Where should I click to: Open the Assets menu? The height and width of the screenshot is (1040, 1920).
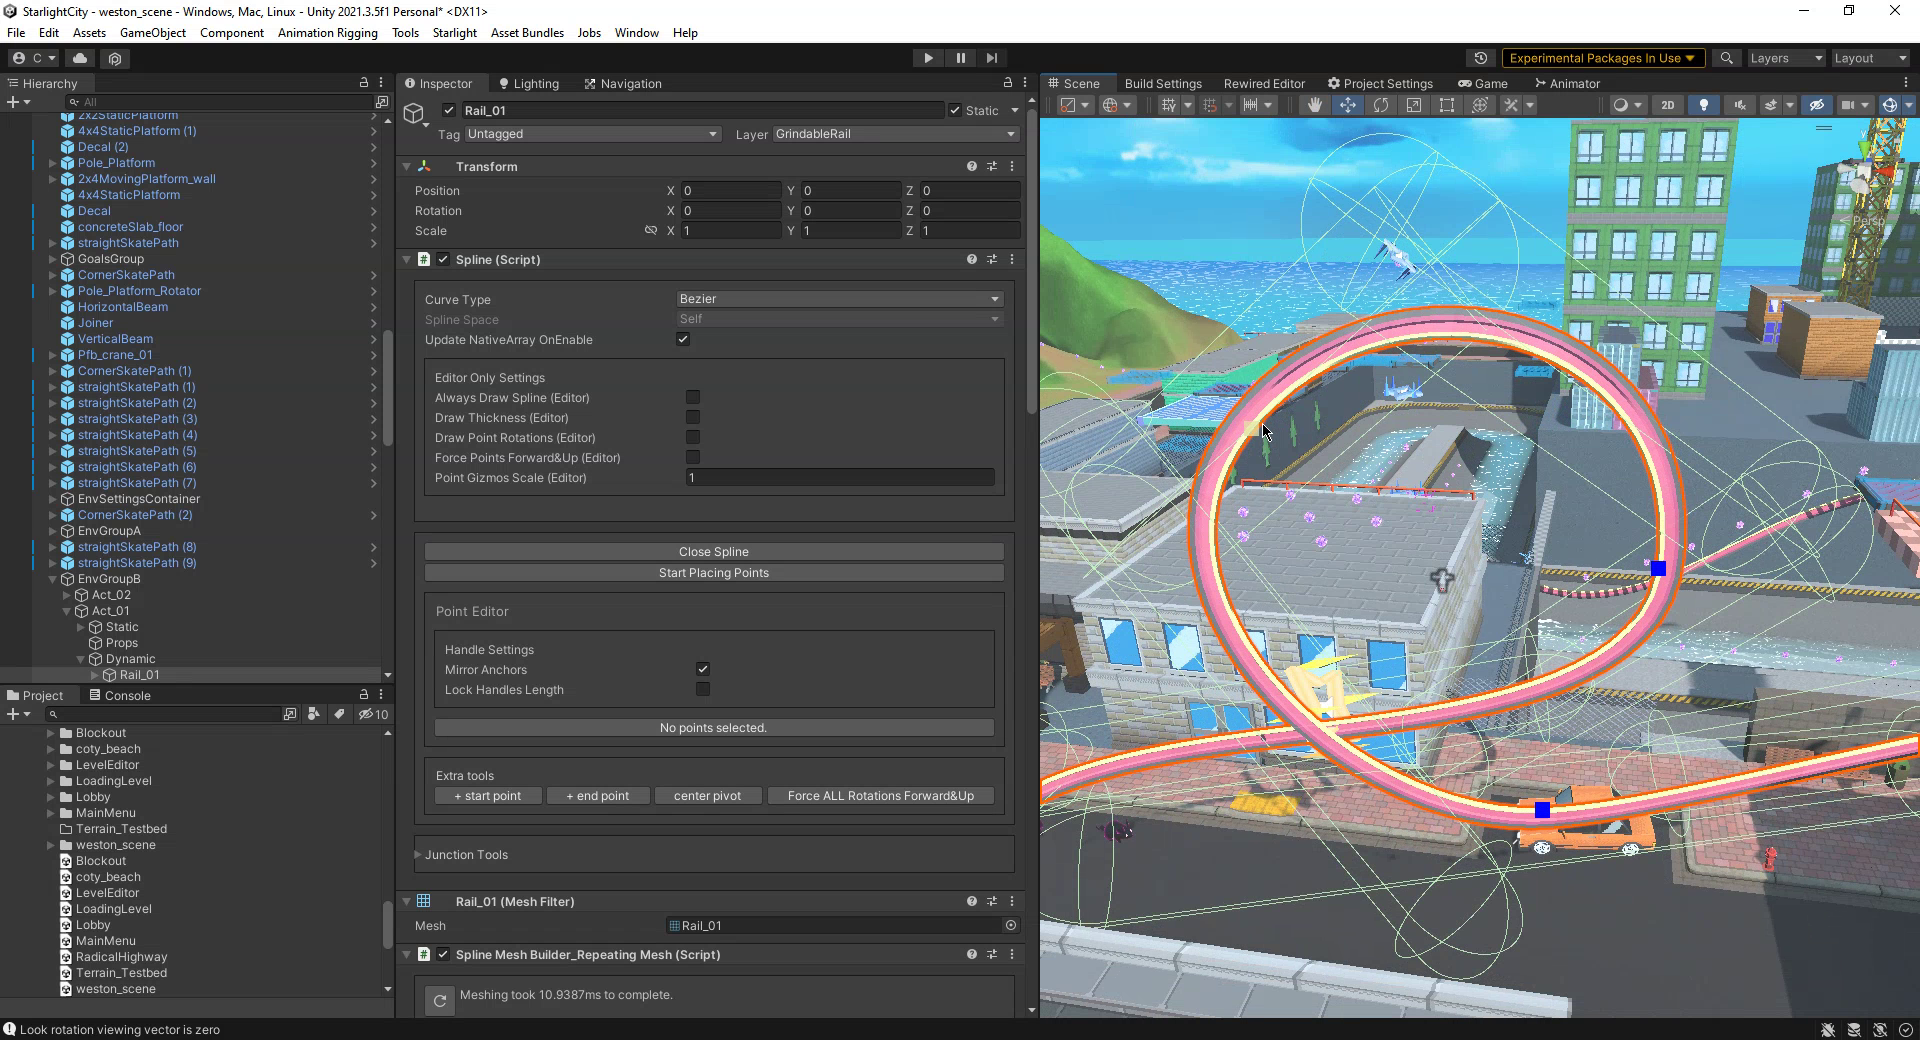pos(89,32)
